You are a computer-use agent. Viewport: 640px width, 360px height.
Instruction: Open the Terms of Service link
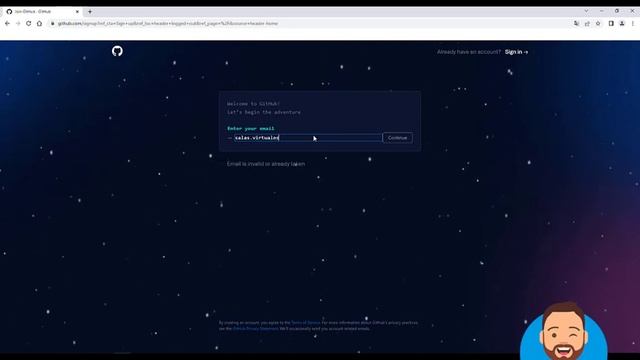(306, 322)
